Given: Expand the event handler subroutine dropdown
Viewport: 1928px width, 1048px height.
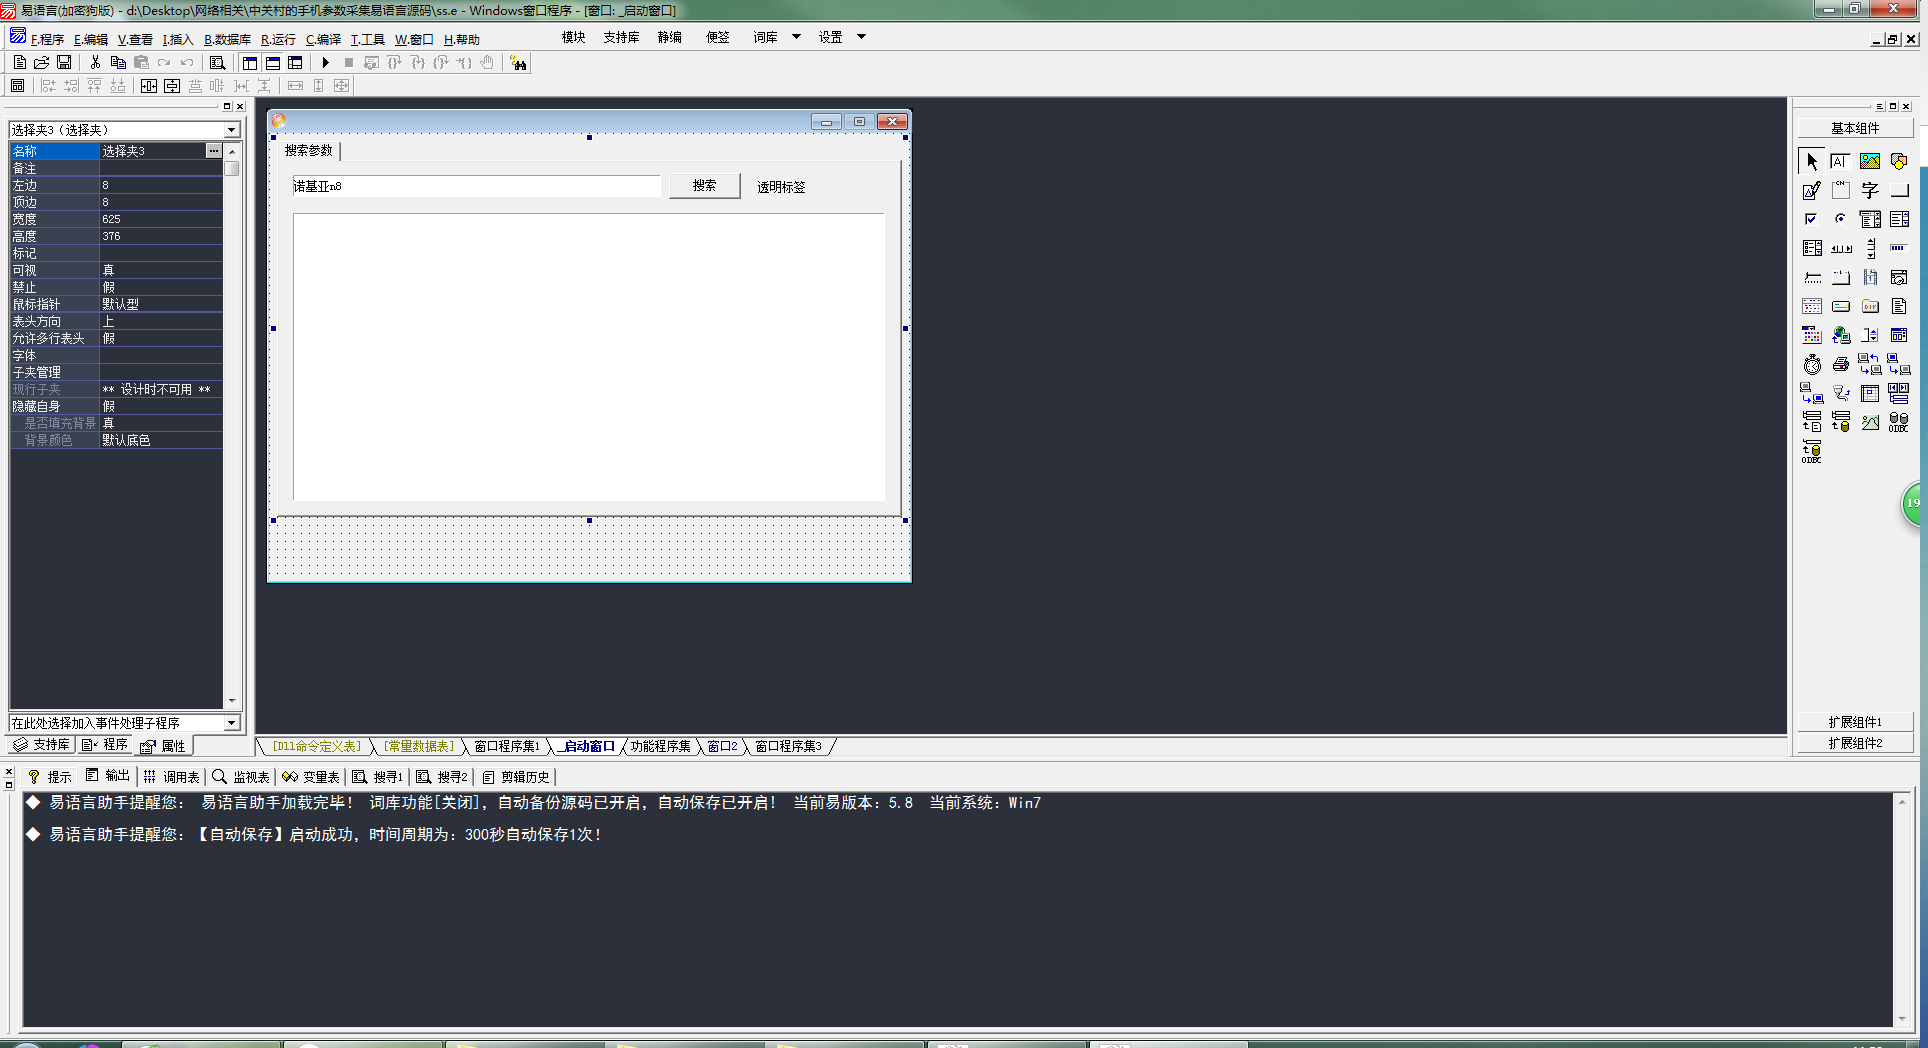Looking at the screenshot, I should 231,723.
